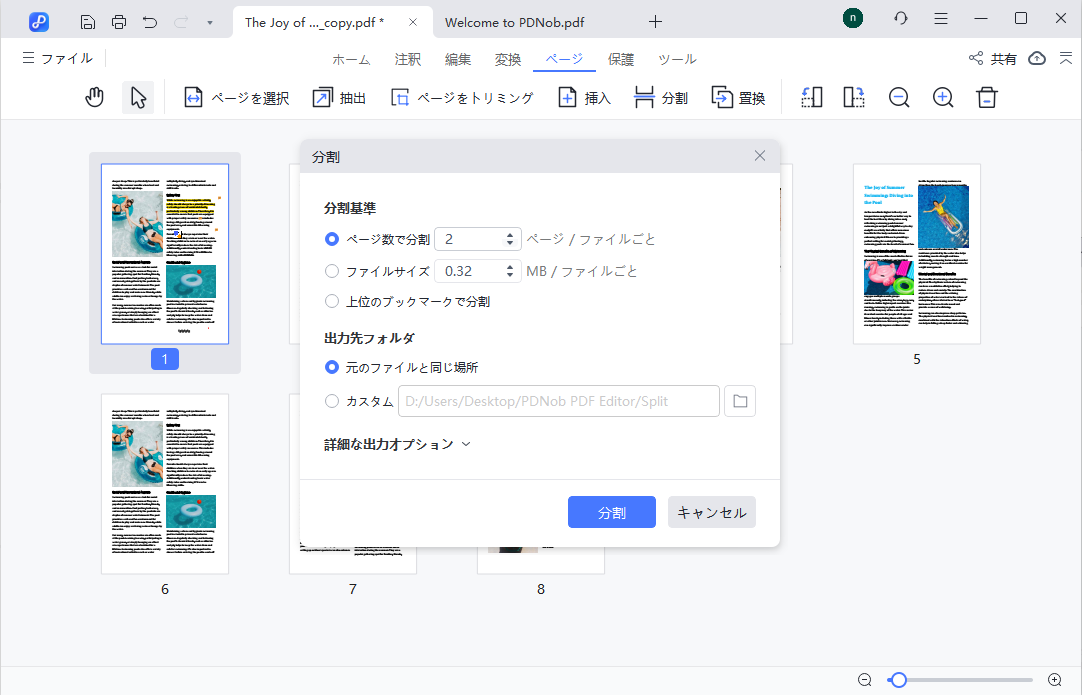The width and height of the screenshot is (1082, 695).
Task: Select the ファイルサイズ split option
Action: [x=331, y=270]
